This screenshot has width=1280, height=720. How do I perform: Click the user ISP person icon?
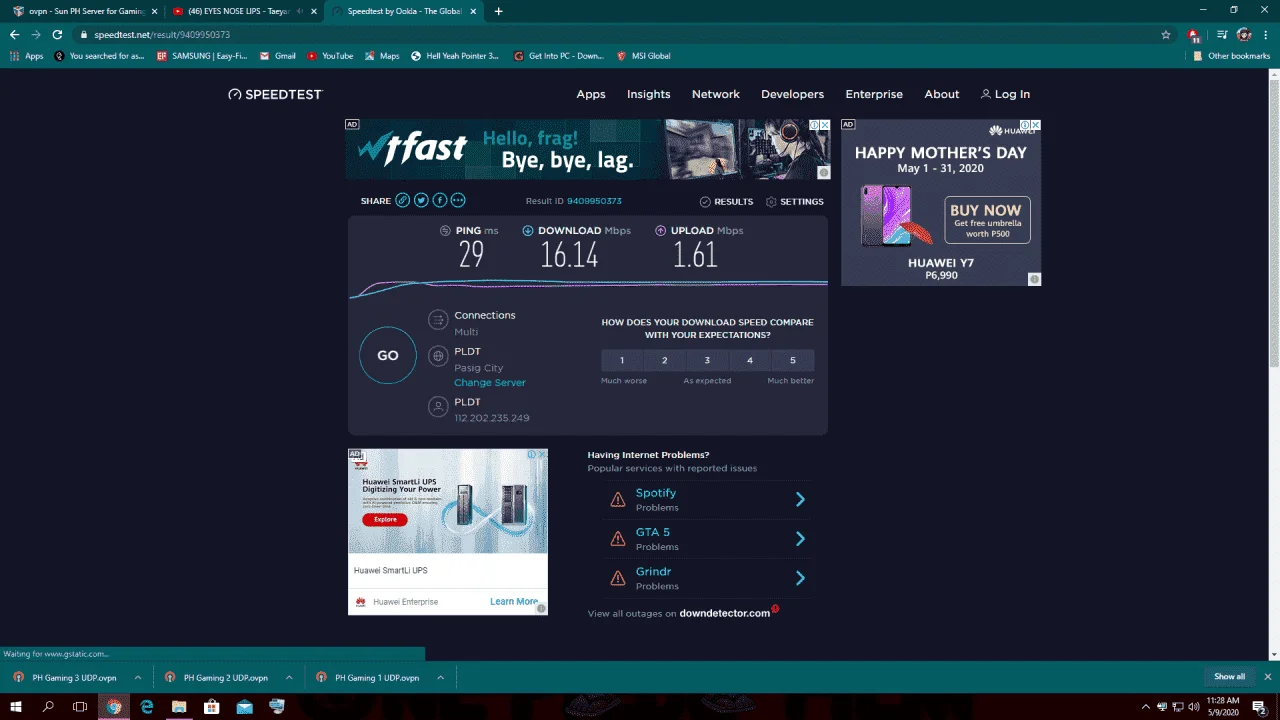[x=437, y=406]
